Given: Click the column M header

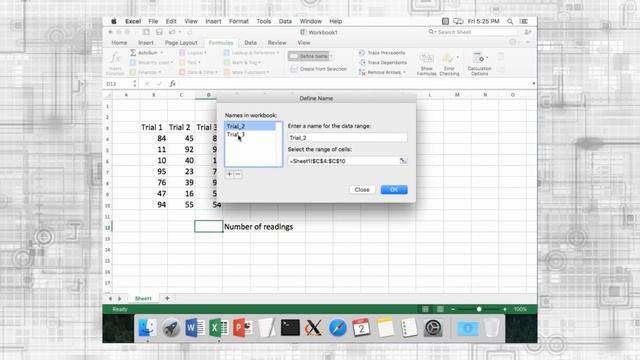Looking at the screenshot, I should tap(458, 95).
